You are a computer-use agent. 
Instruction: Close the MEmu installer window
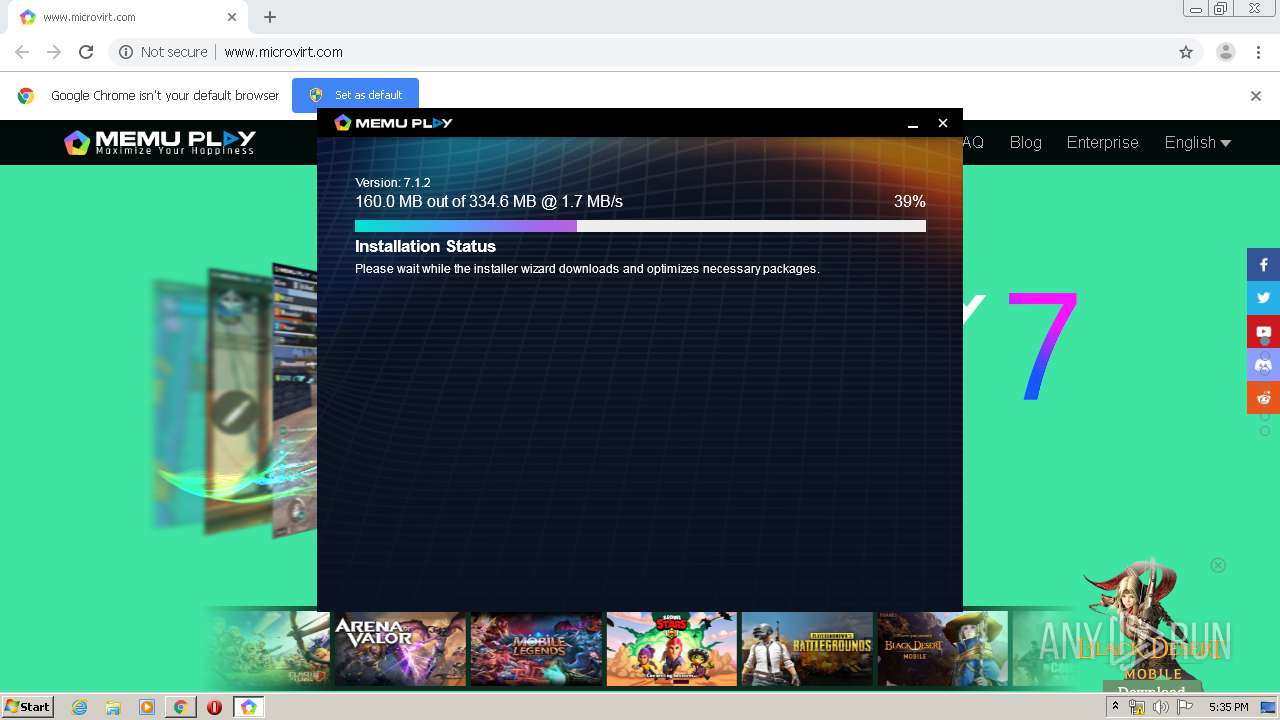[942, 123]
